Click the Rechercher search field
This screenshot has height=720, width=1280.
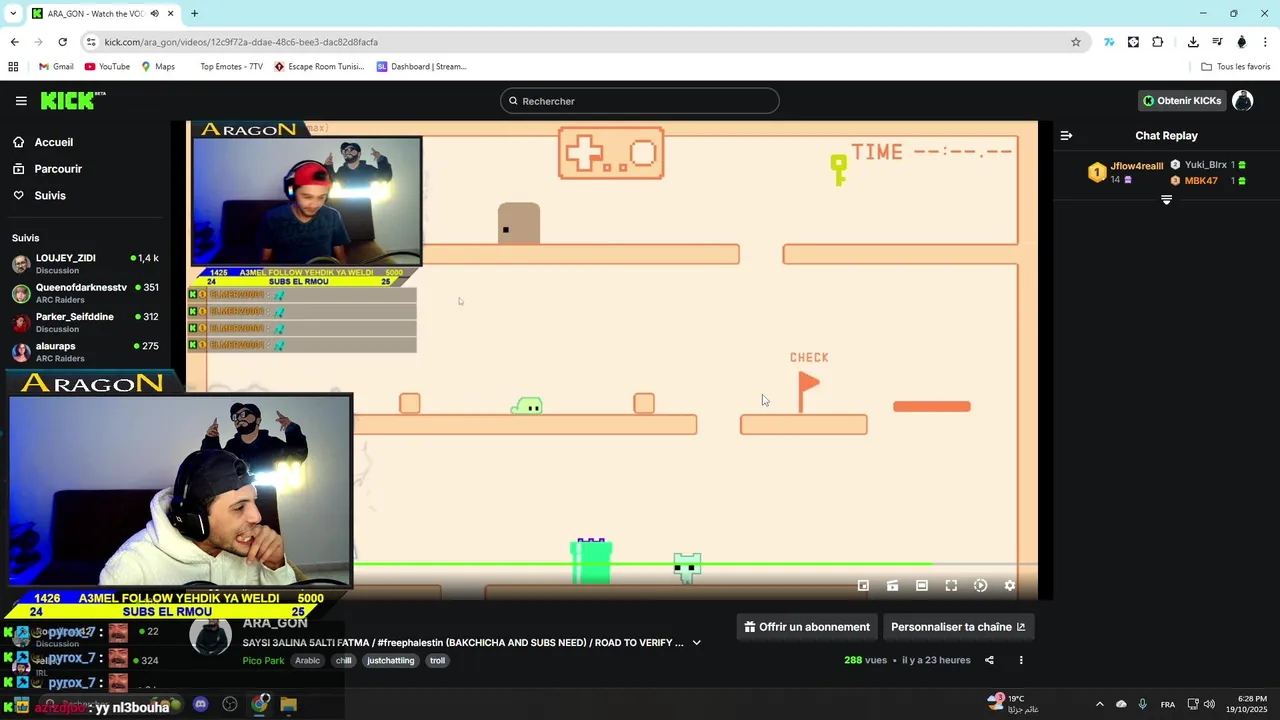(640, 101)
